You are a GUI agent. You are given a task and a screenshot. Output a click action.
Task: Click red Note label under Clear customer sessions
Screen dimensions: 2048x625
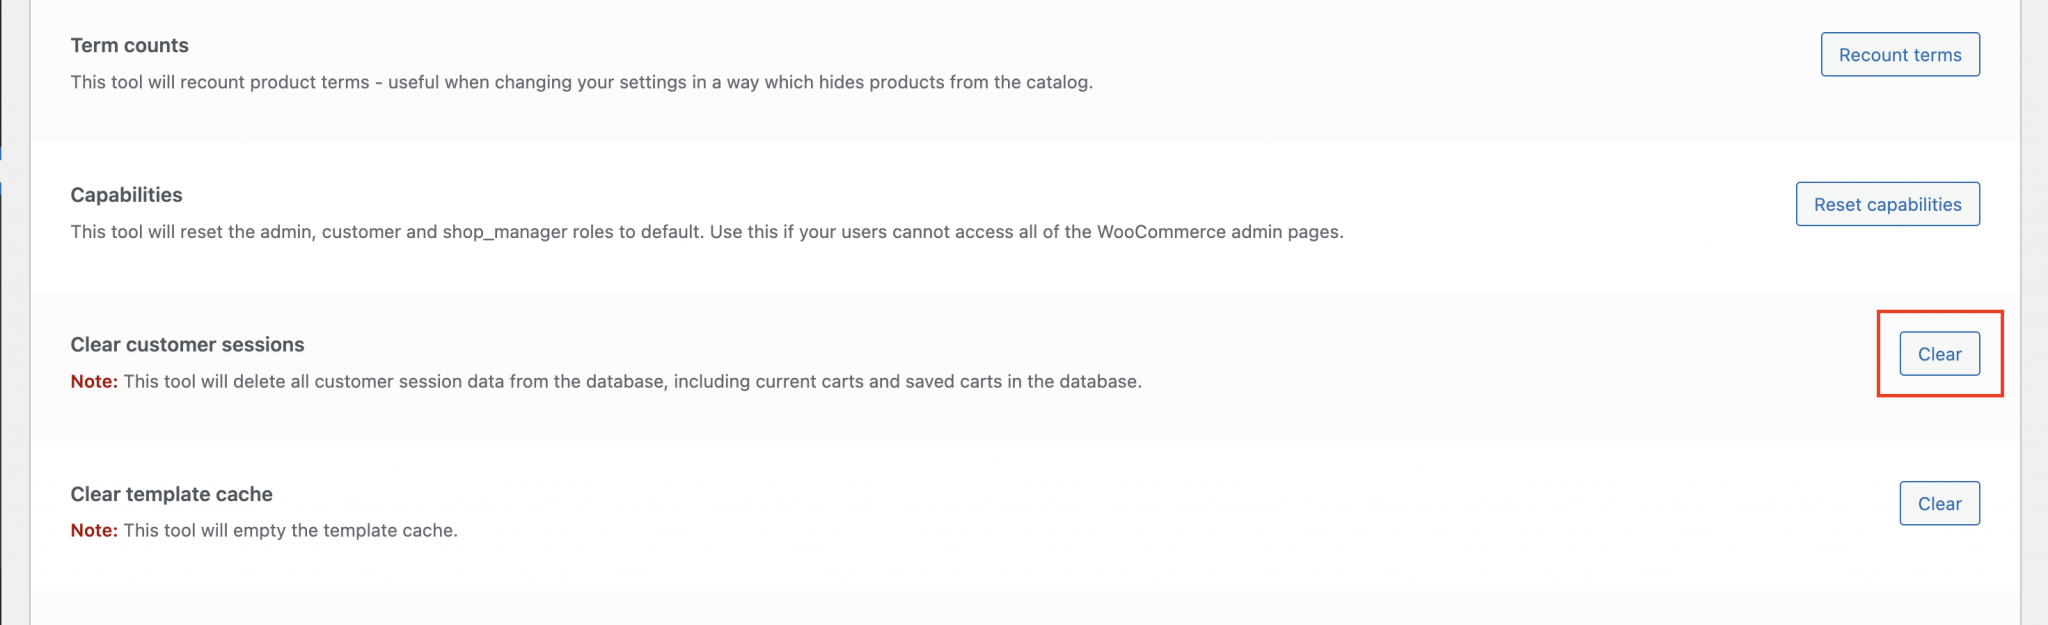pyautogui.click(x=94, y=381)
